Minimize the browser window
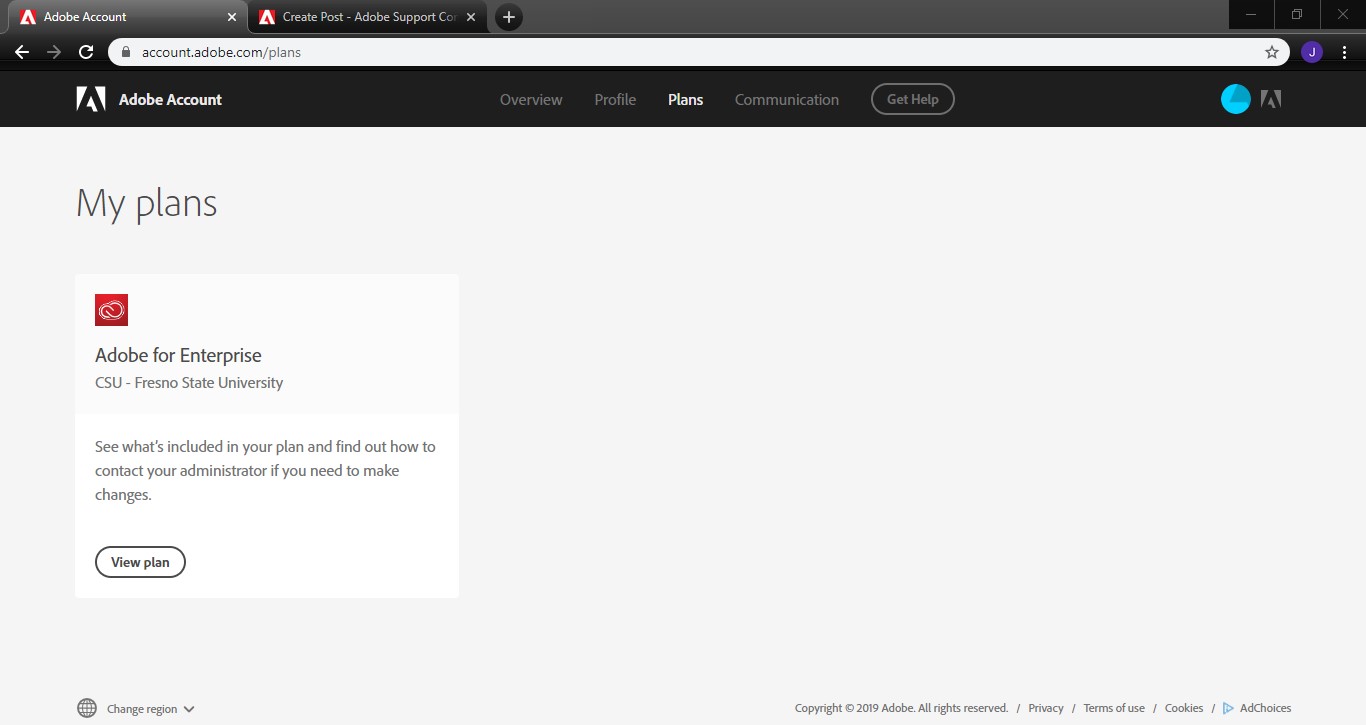This screenshot has width=1366, height=725. click(1251, 14)
